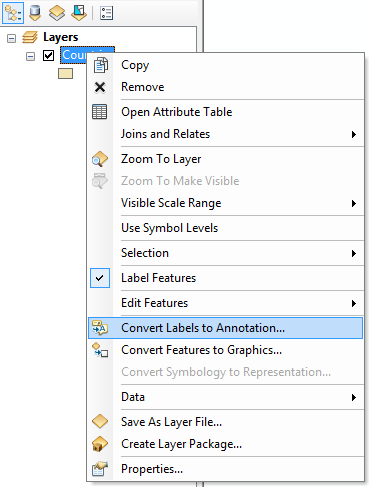Screen dimensions: 370x487
Task: Uncheck the Counties layer visibility checkbox
Action: (48, 55)
